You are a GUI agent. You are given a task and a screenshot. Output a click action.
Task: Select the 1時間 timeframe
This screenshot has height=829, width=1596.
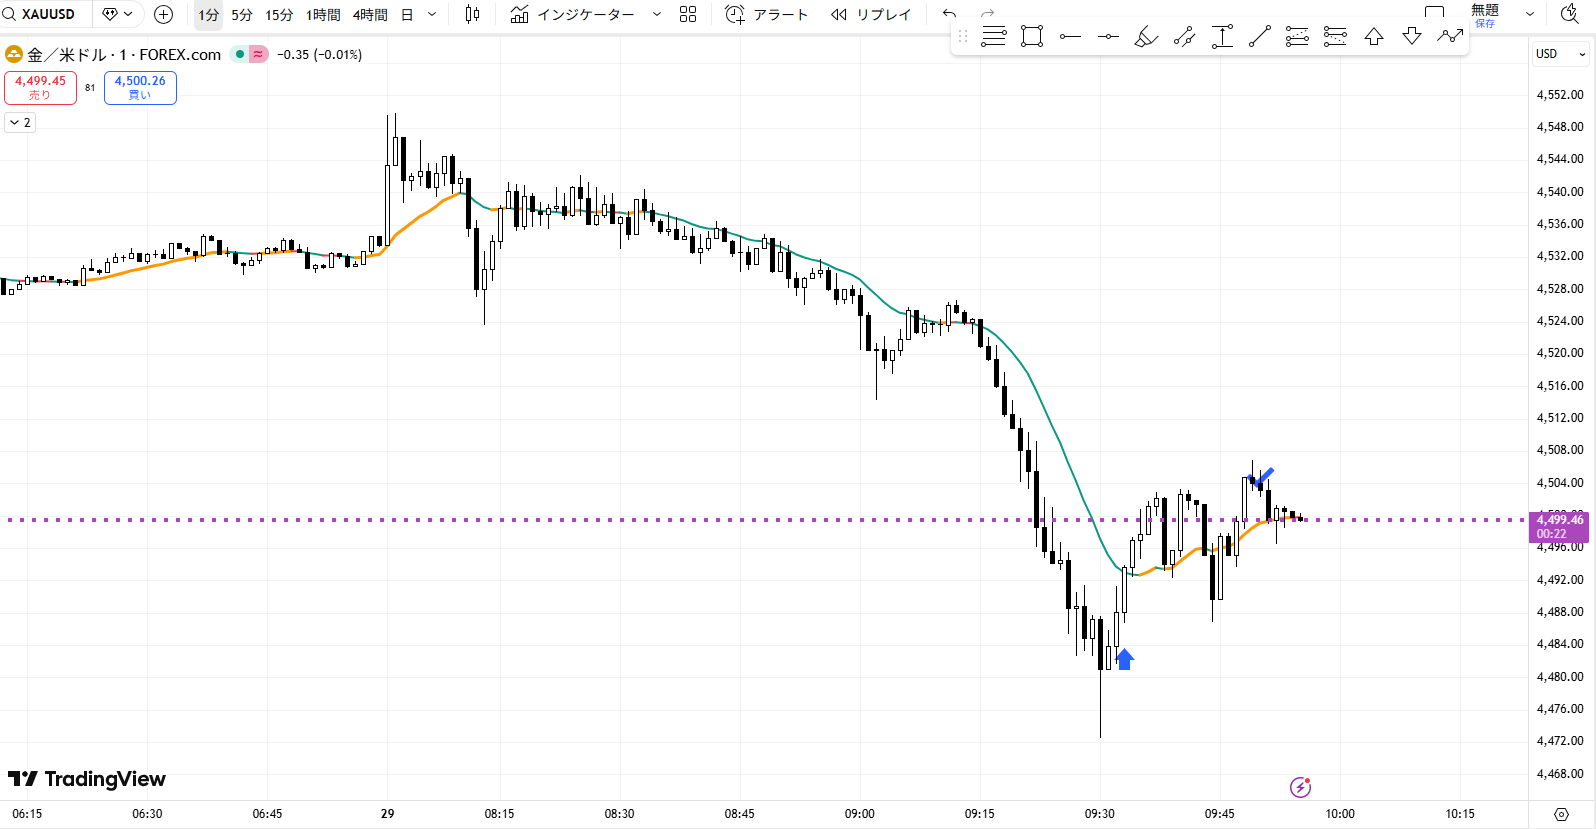pyautogui.click(x=323, y=15)
